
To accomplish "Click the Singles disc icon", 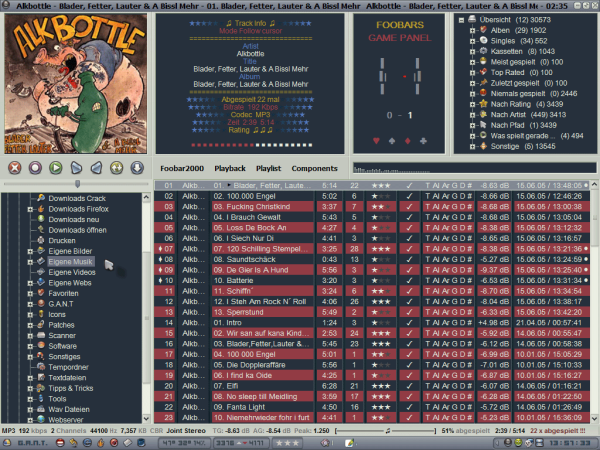I will [x=484, y=41].
